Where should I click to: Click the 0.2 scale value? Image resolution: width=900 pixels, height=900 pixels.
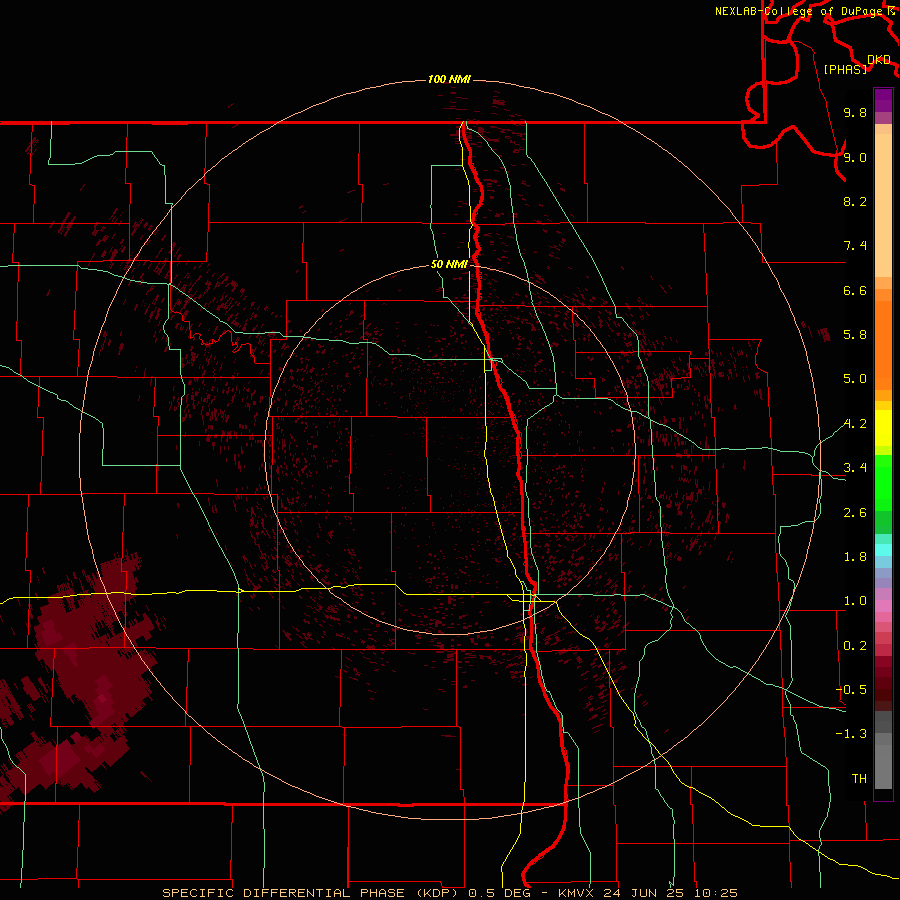(x=855, y=646)
